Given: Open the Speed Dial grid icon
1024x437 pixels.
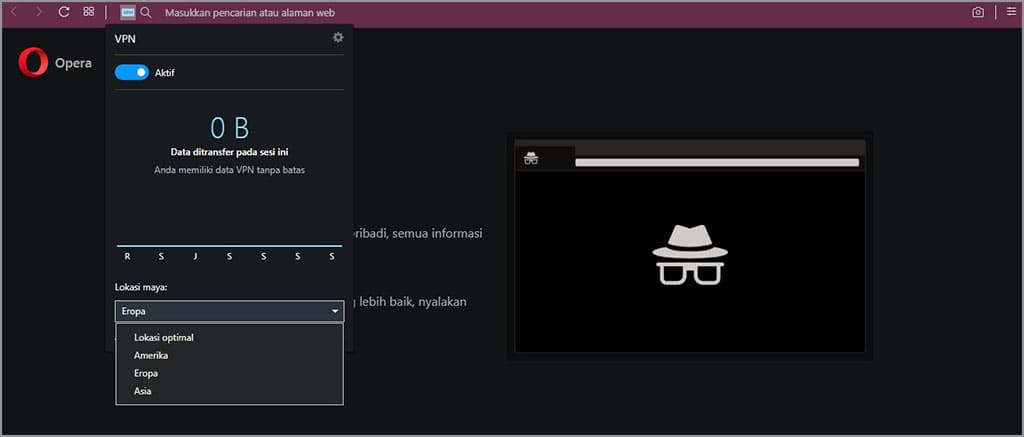Looking at the screenshot, I should click(x=89, y=12).
